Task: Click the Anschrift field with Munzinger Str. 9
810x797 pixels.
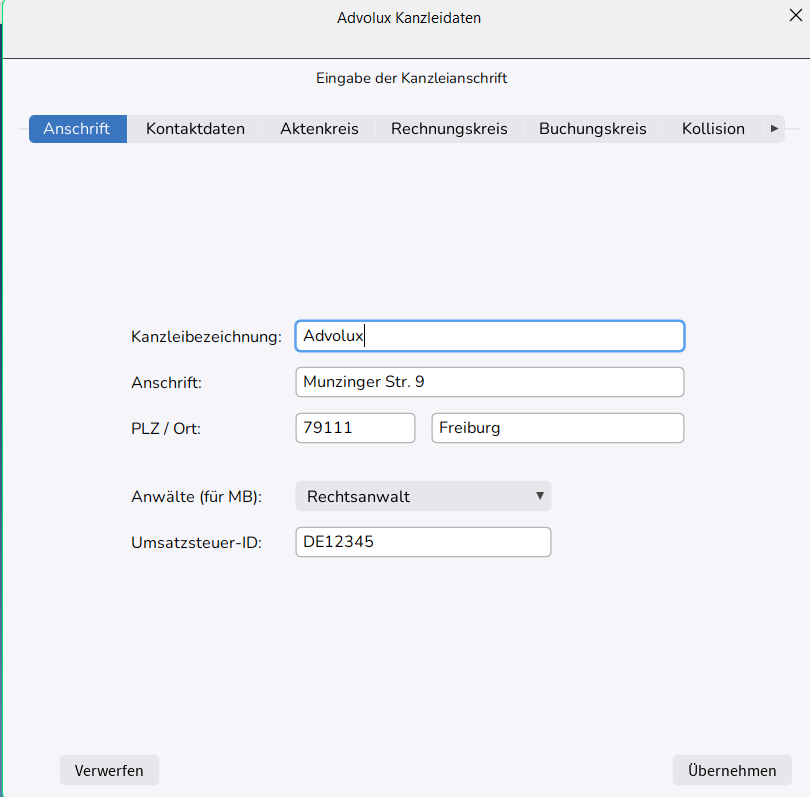Action: coord(490,382)
